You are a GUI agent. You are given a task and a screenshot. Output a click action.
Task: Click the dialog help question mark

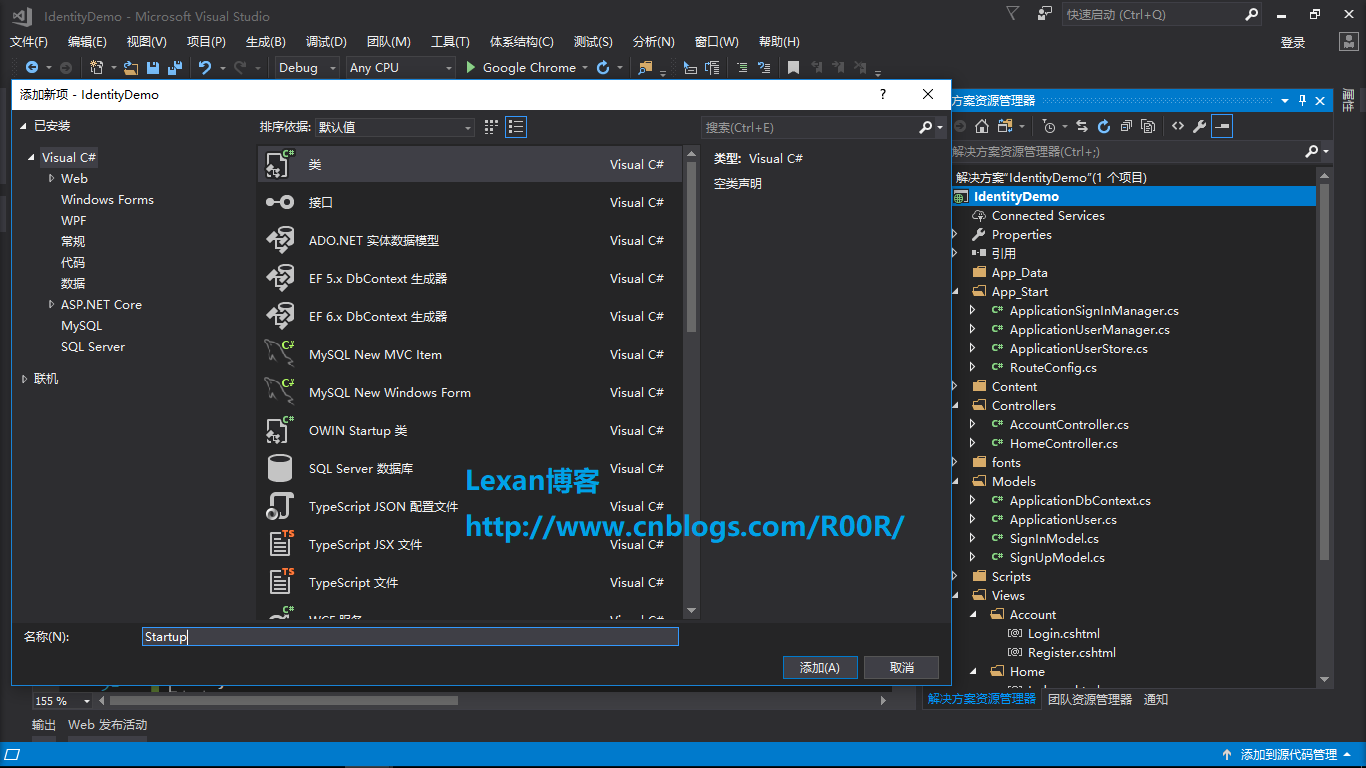tap(882, 94)
